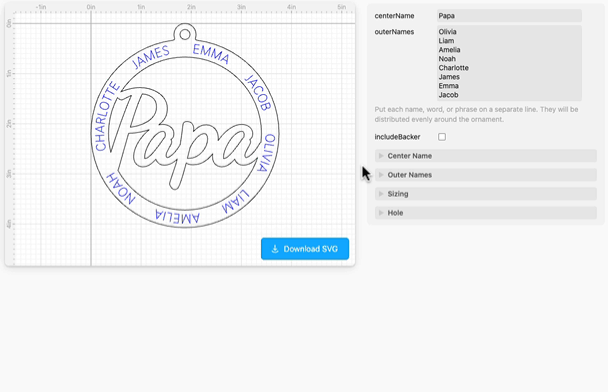Click the hanging hole at ornament top
608x392 pixels.
185,35
